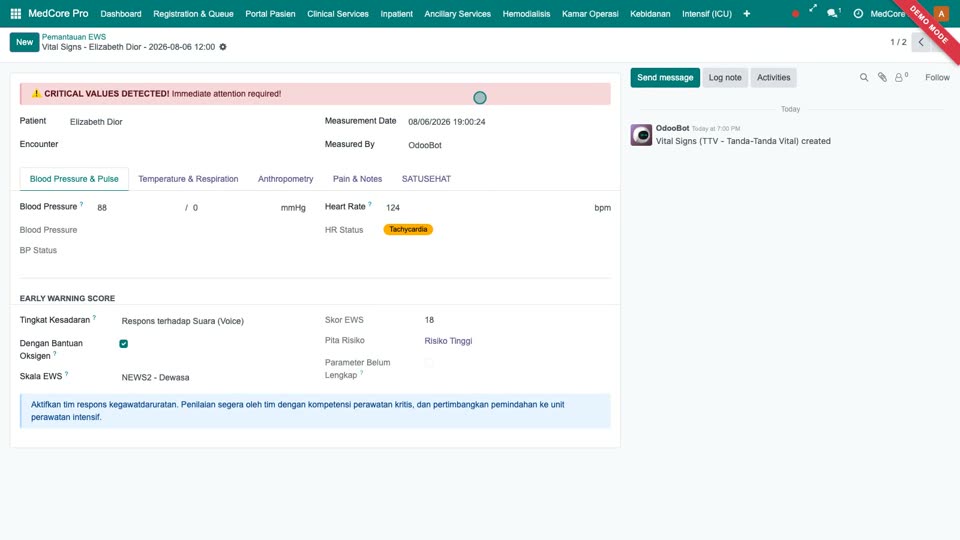Click OdooBot avatar in the chatter

click(x=641, y=135)
